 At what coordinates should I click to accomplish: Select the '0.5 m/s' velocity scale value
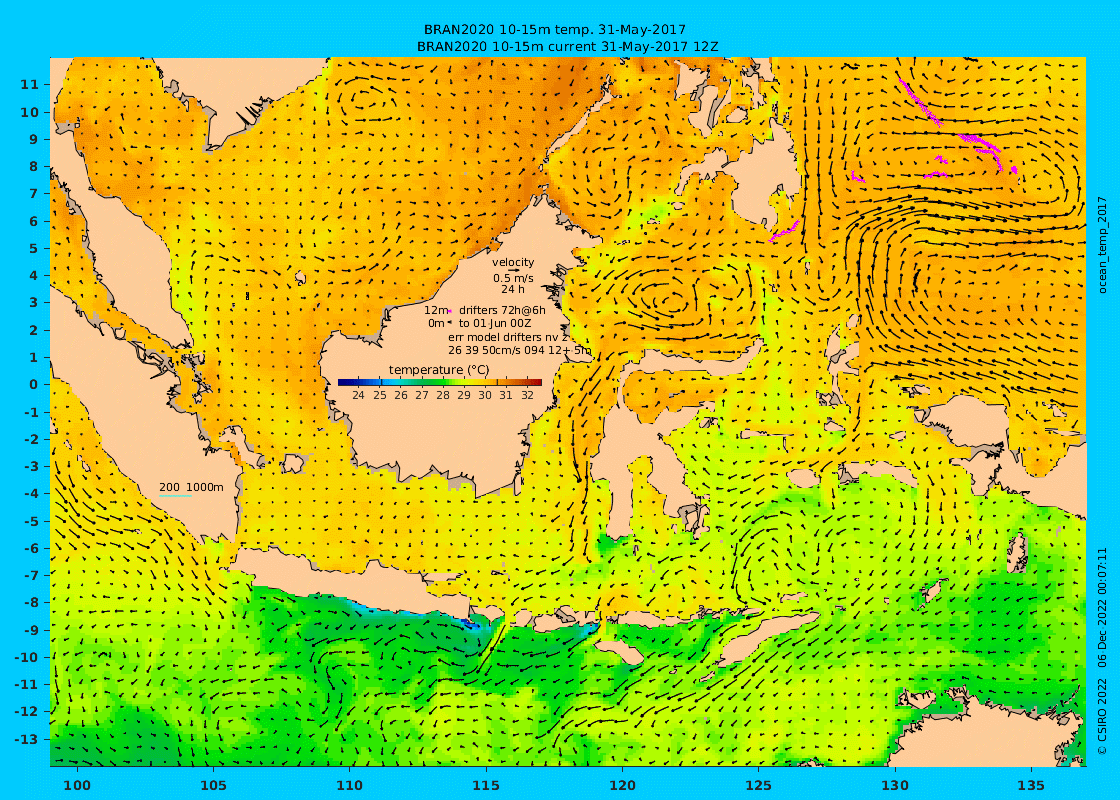tap(513, 278)
